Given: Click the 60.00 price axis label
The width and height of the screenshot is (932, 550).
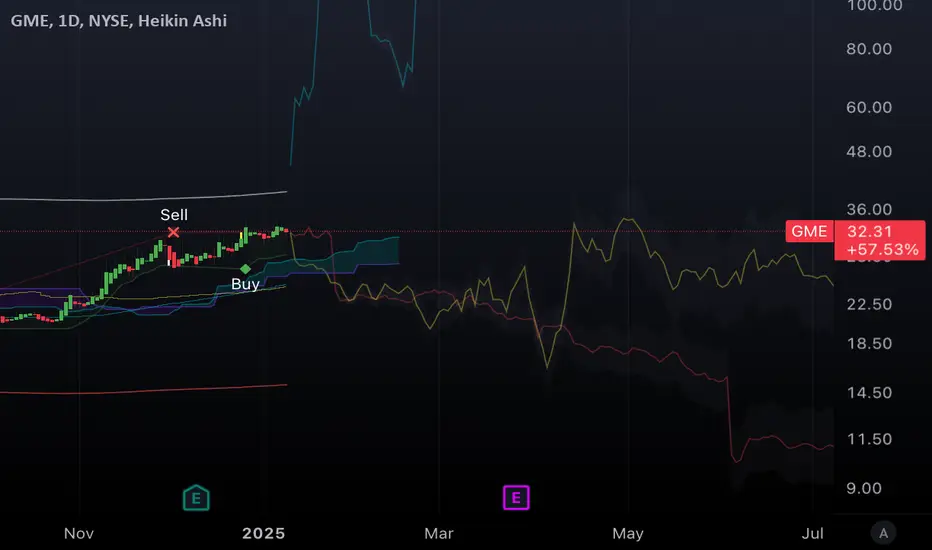Looking at the screenshot, I should 869,107.
